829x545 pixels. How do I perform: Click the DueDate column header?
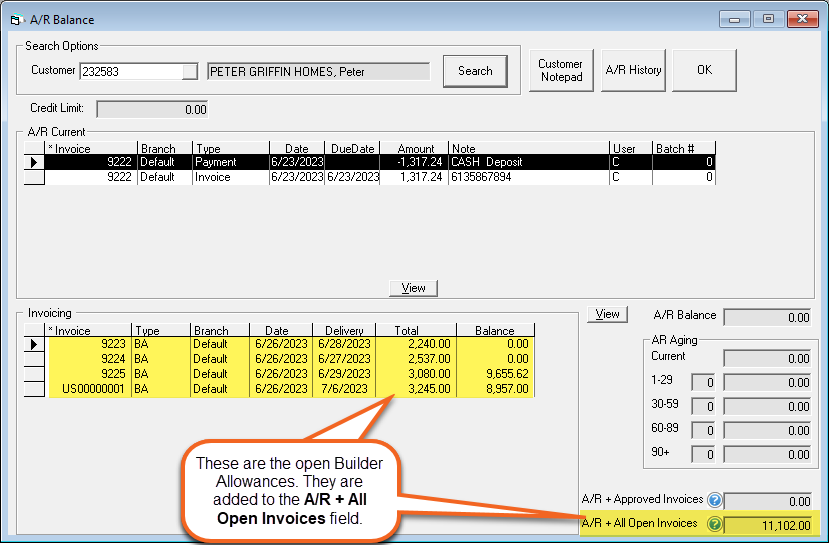pyautogui.click(x=352, y=148)
